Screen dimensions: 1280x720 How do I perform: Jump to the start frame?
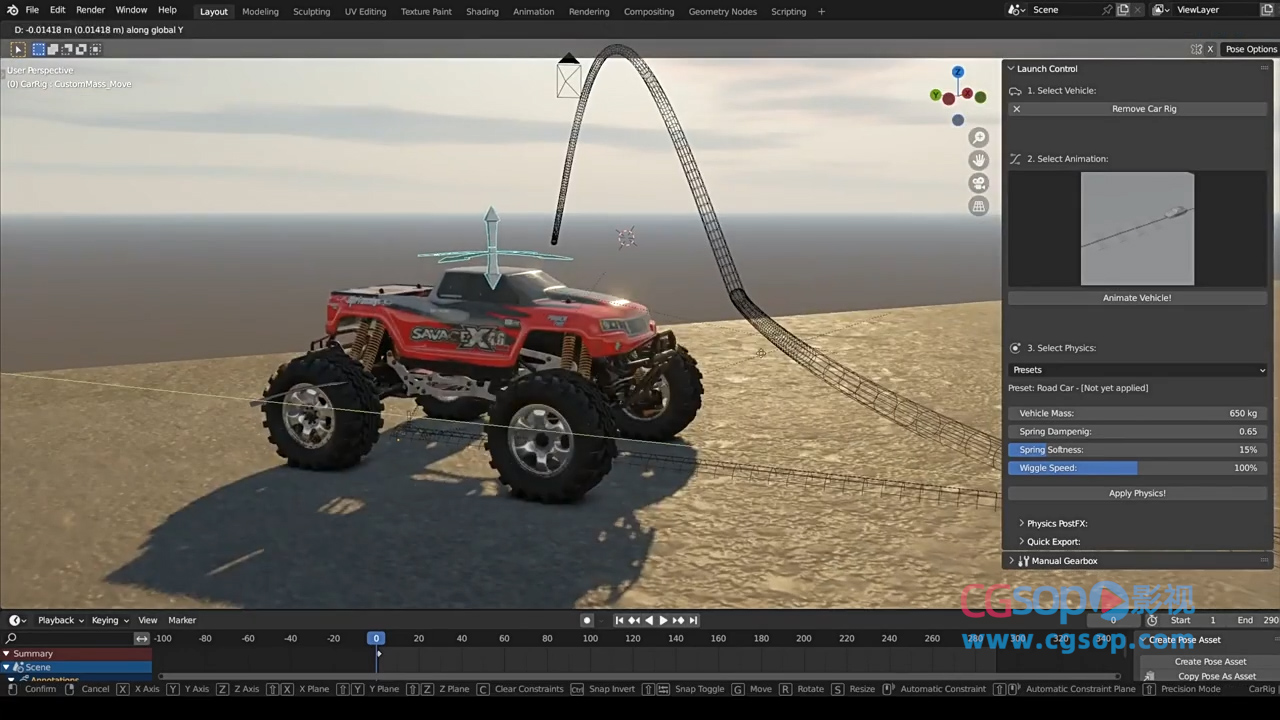tap(619, 620)
